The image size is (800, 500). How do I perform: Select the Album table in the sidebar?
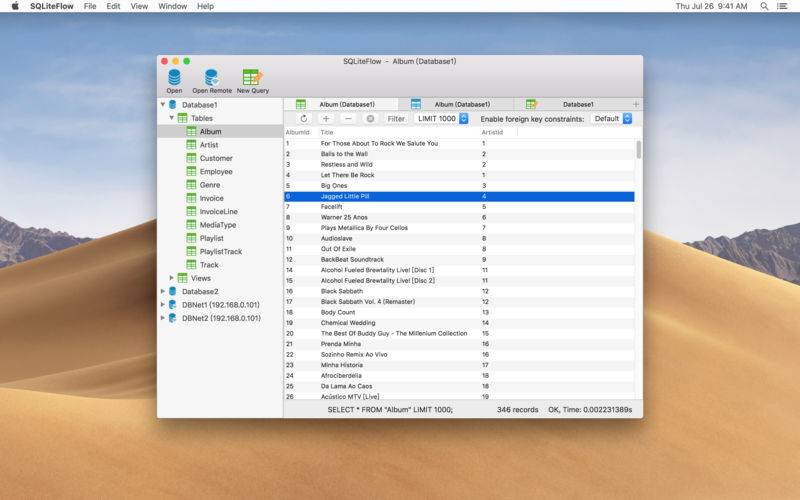tap(220, 131)
